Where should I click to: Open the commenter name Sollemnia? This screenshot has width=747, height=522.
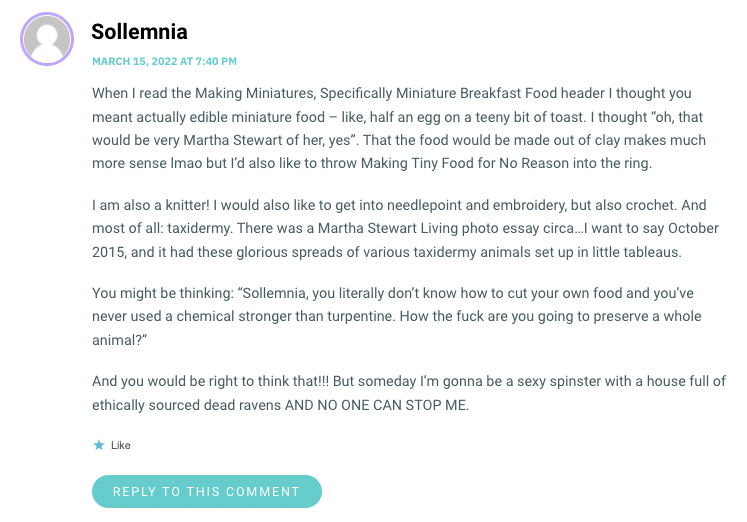point(139,32)
